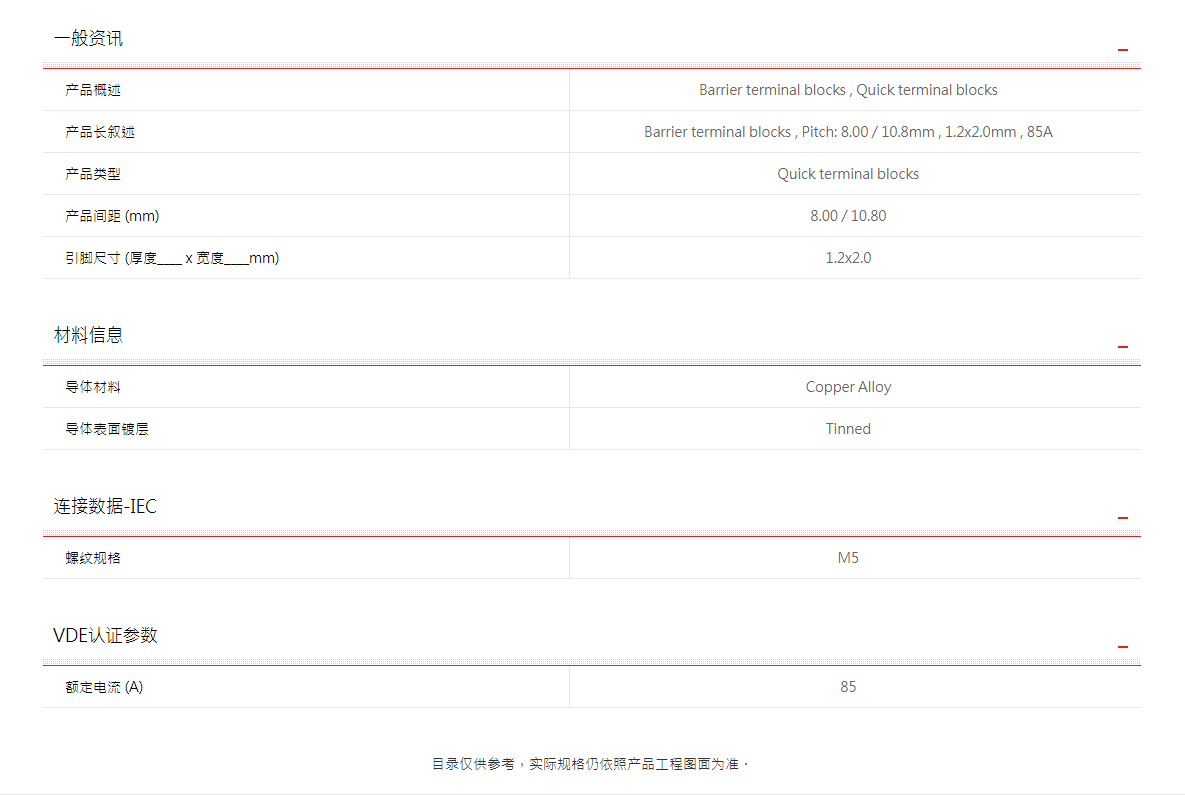
Task: Select the 导体材料 row label
Action: point(93,387)
